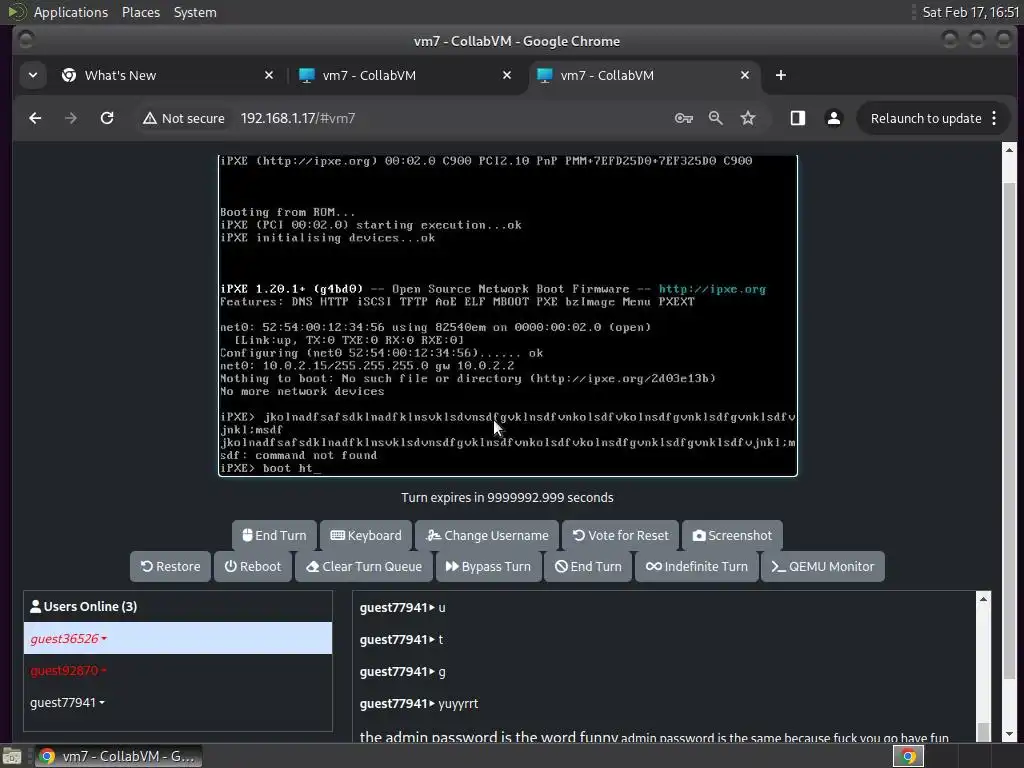Viewport: 1024px width, 768px height.
Task: Enable Indefinite Turn
Action: (696, 566)
